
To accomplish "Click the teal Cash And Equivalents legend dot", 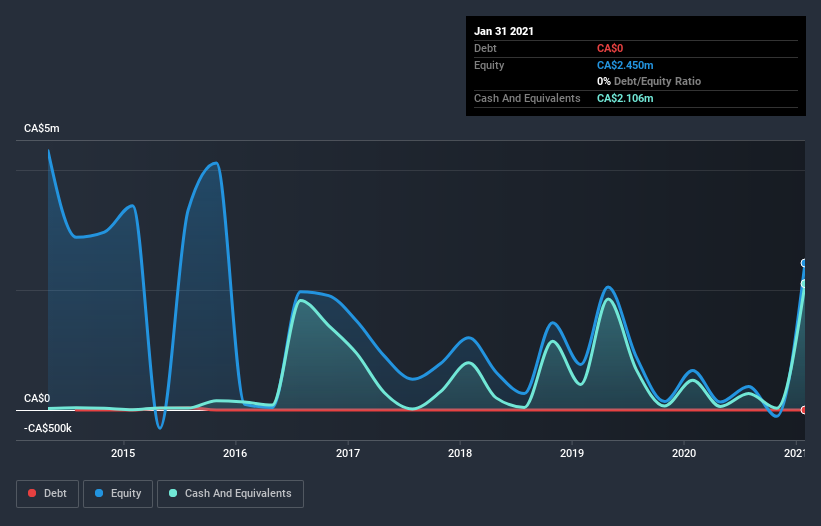I will tap(173, 493).
